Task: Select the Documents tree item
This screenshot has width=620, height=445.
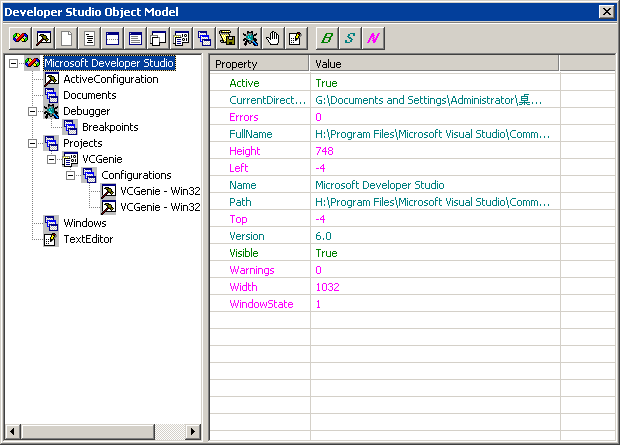Action: 90,95
